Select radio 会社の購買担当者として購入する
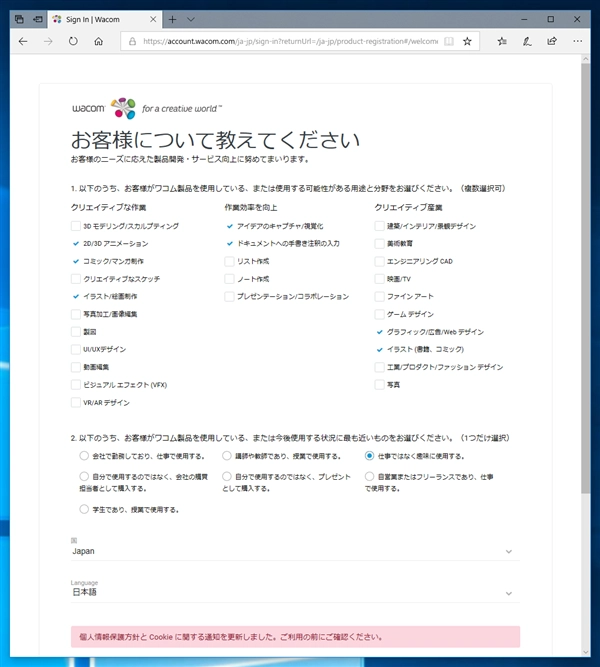Viewport: 600px width, 667px height. tap(84, 476)
